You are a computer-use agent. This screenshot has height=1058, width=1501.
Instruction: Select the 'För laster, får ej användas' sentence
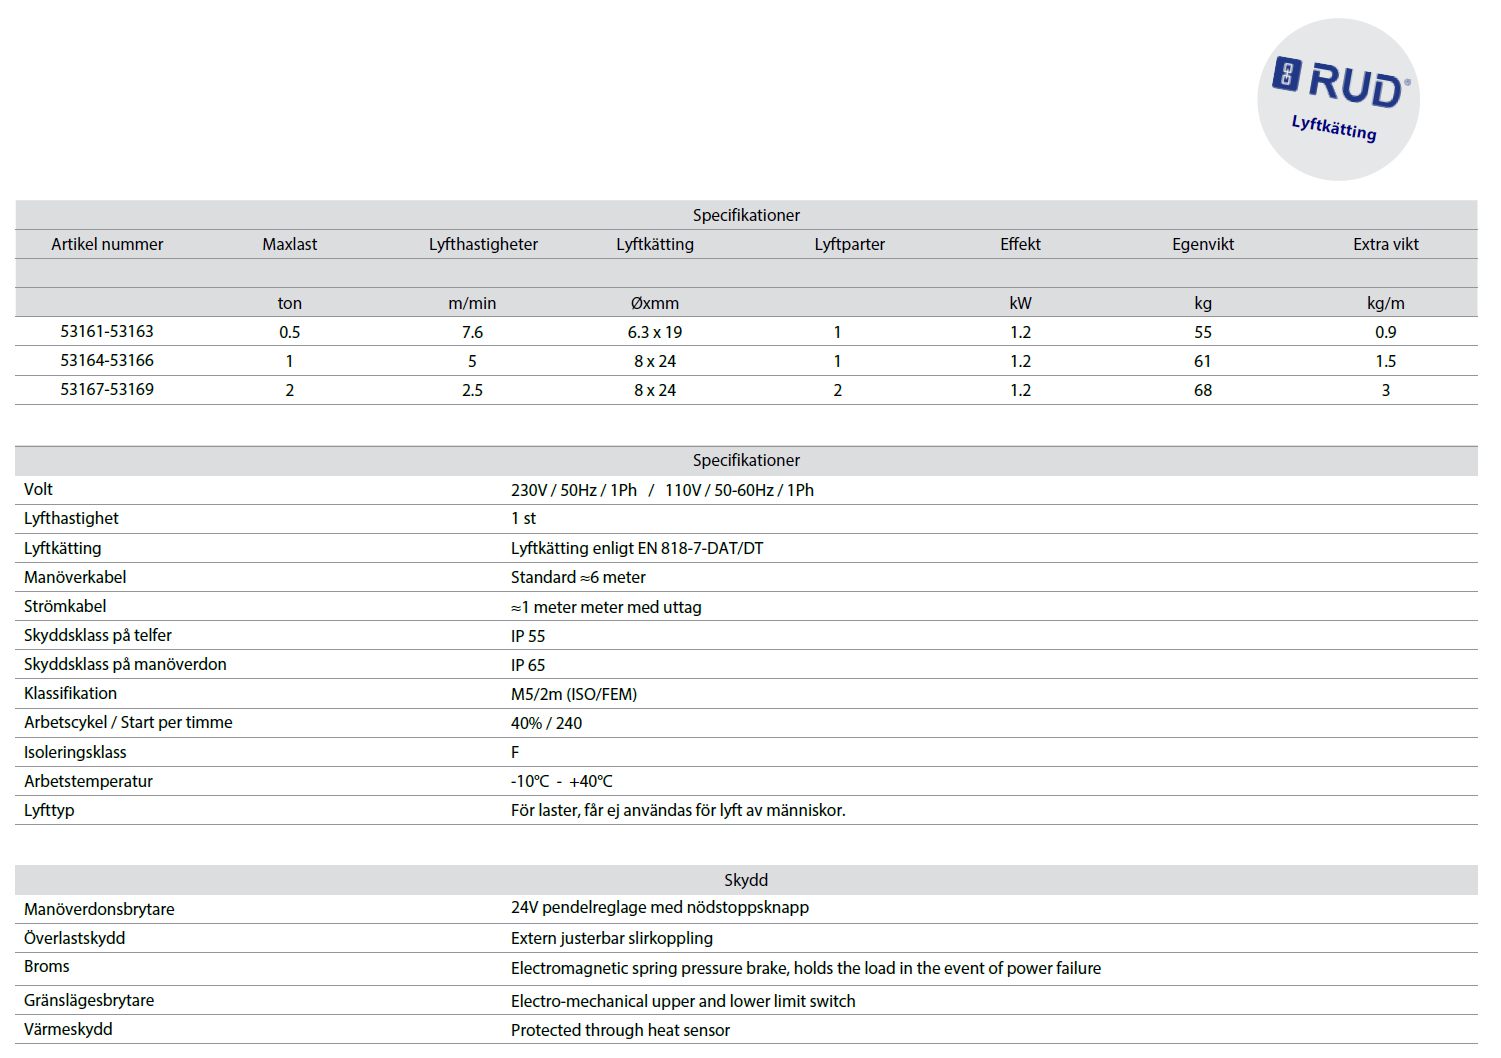[678, 810]
